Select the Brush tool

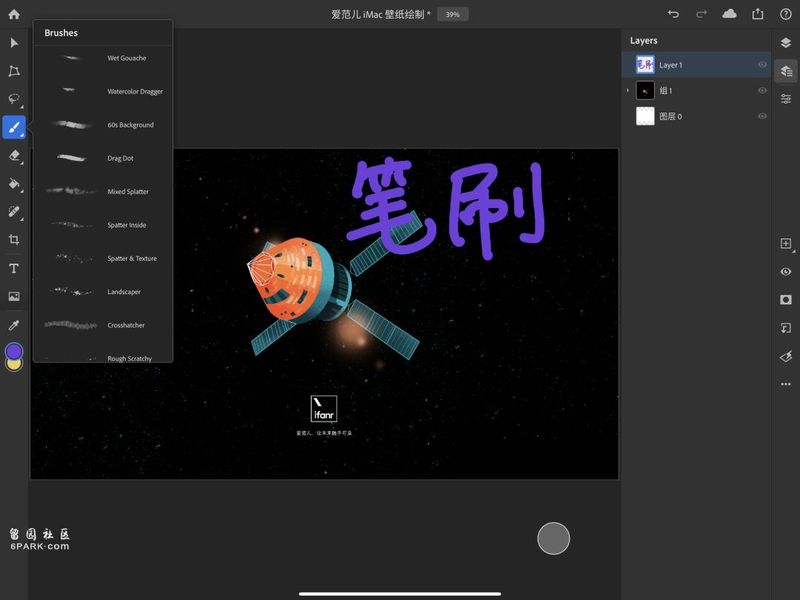(14, 127)
